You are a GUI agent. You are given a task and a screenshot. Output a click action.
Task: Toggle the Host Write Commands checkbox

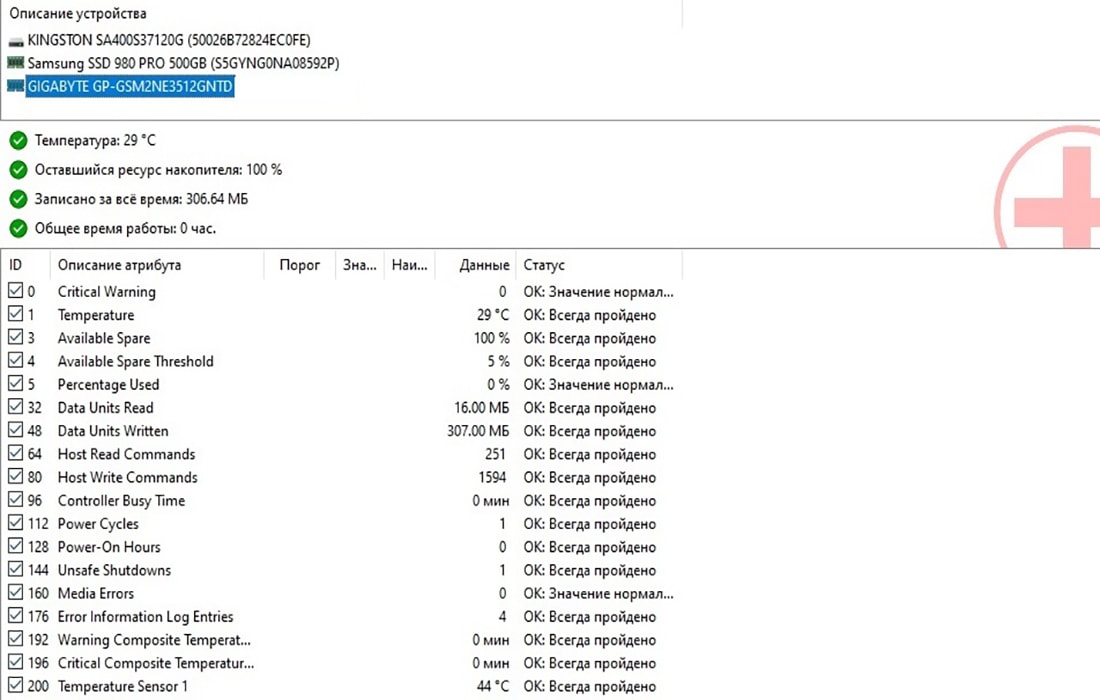click(x=15, y=476)
